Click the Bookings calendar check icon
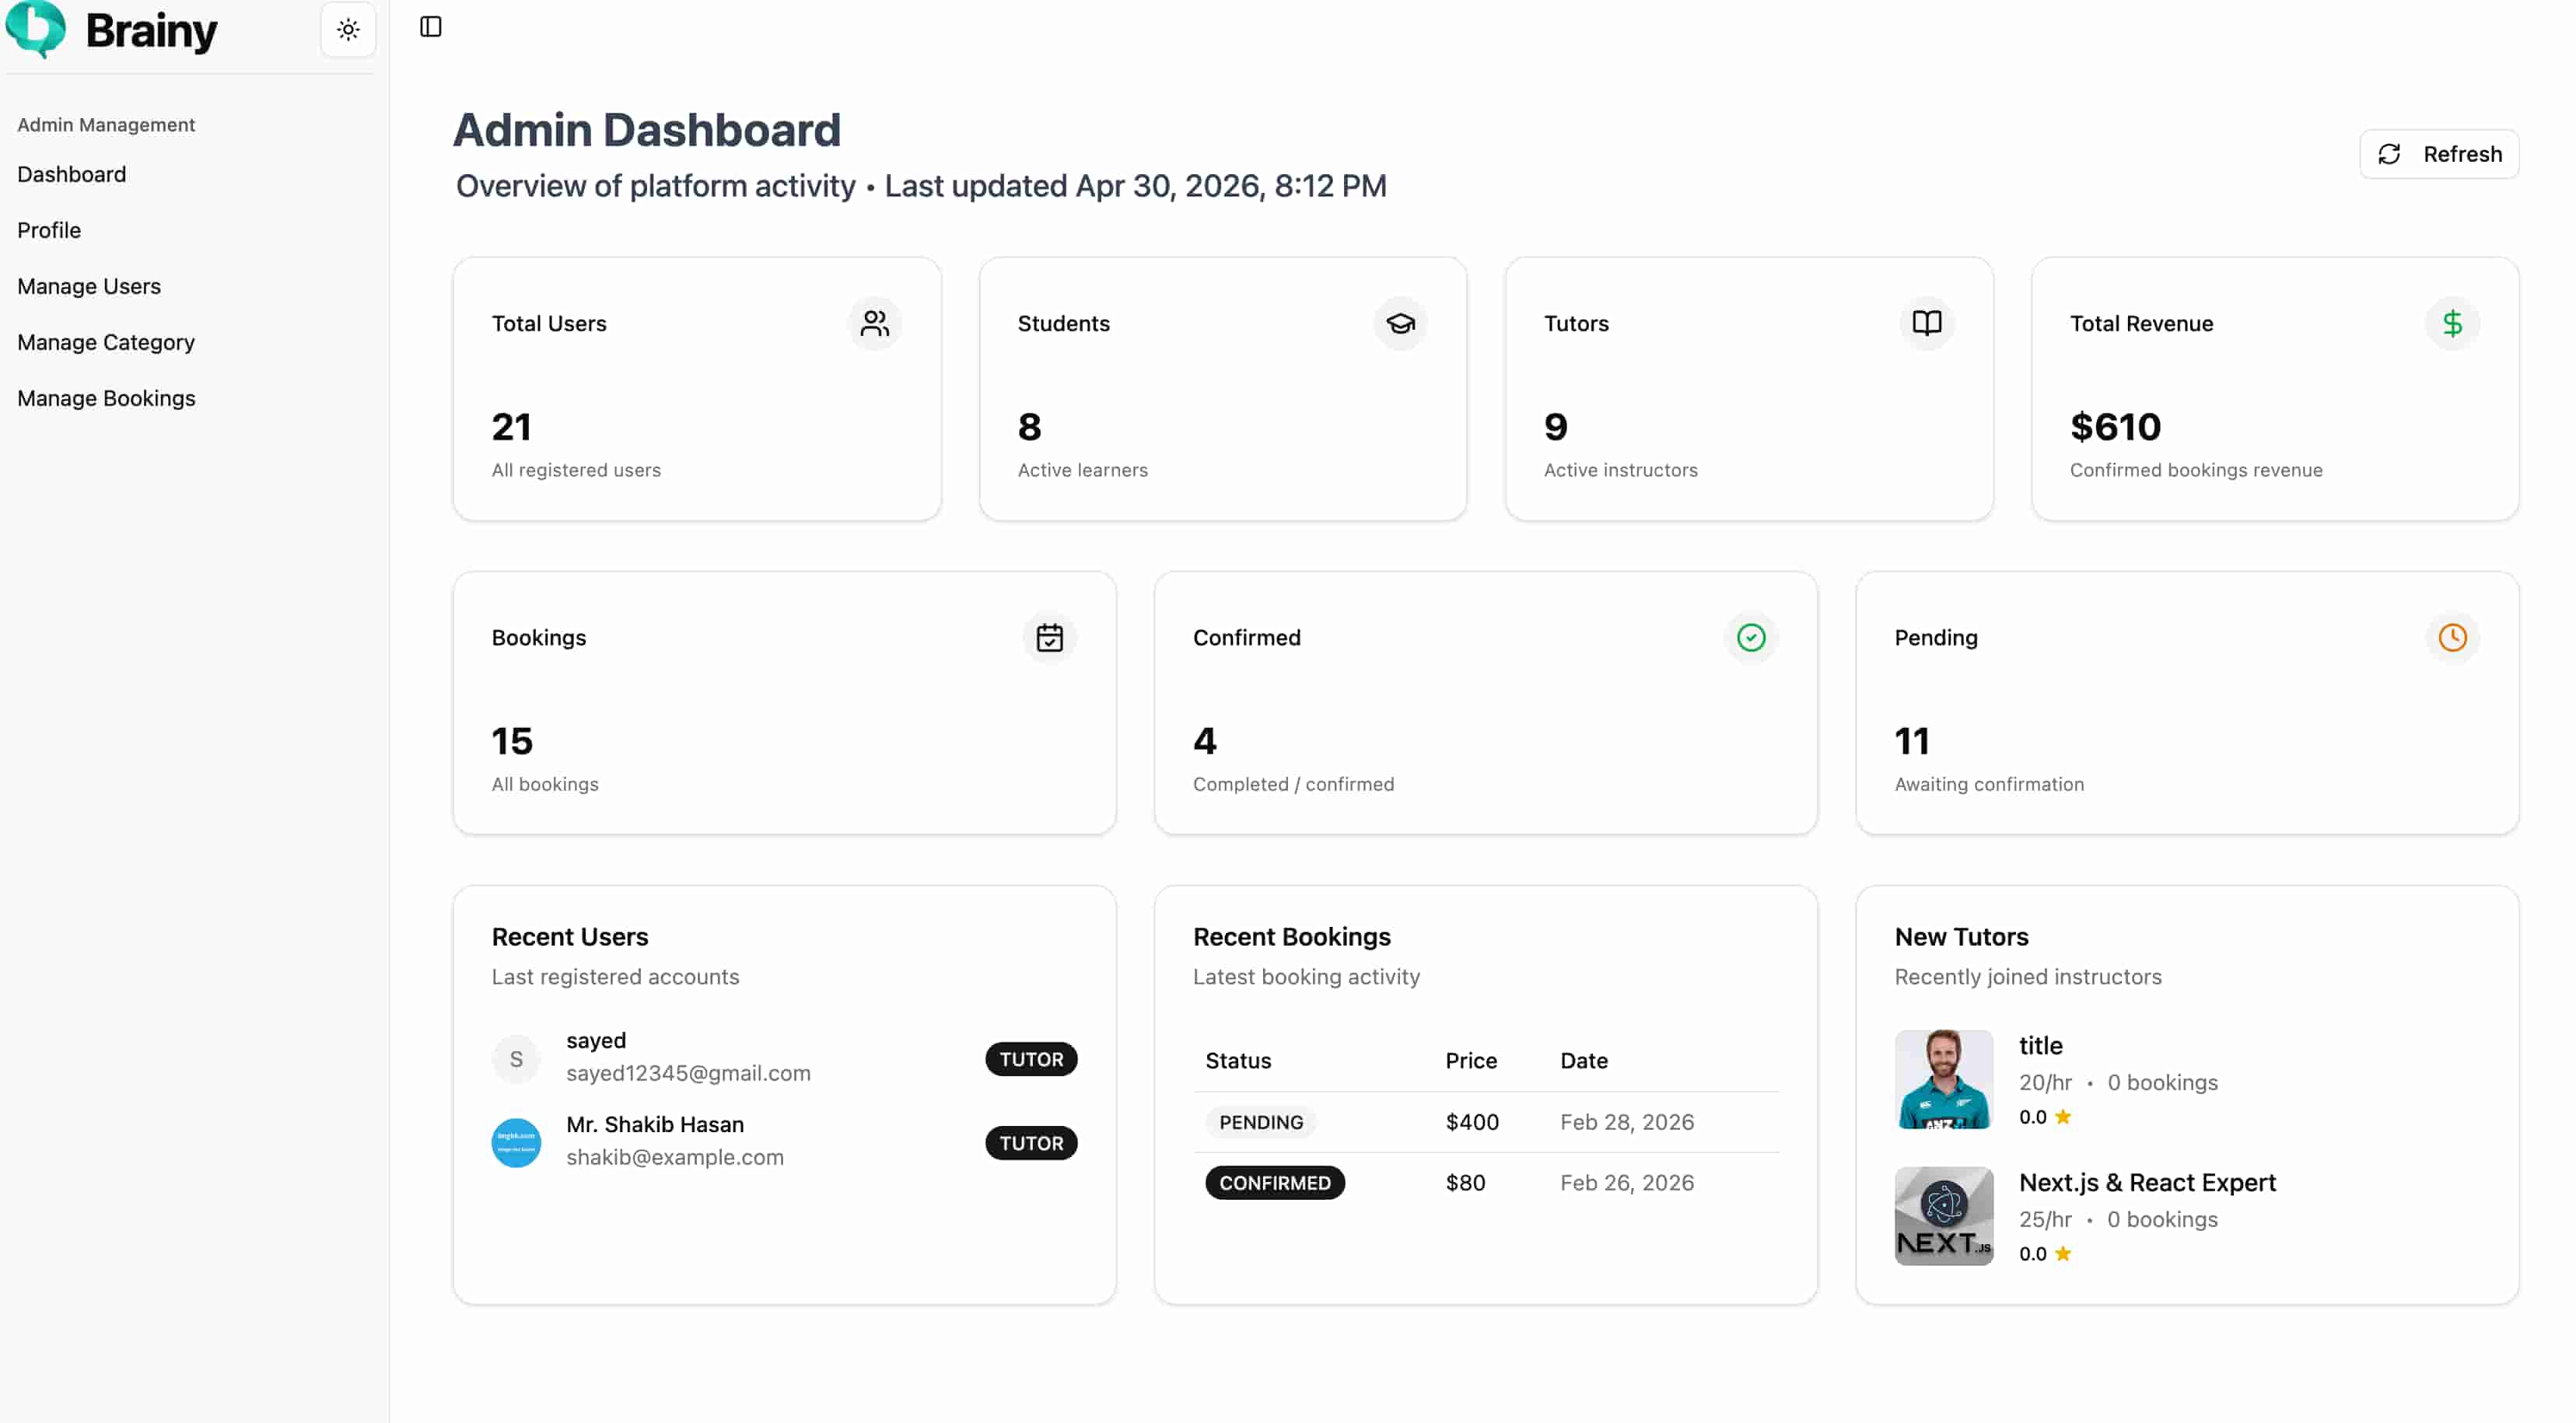Image resolution: width=2576 pixels, height=1423 pixels. pyautogui.click(x=1050, y=637)
